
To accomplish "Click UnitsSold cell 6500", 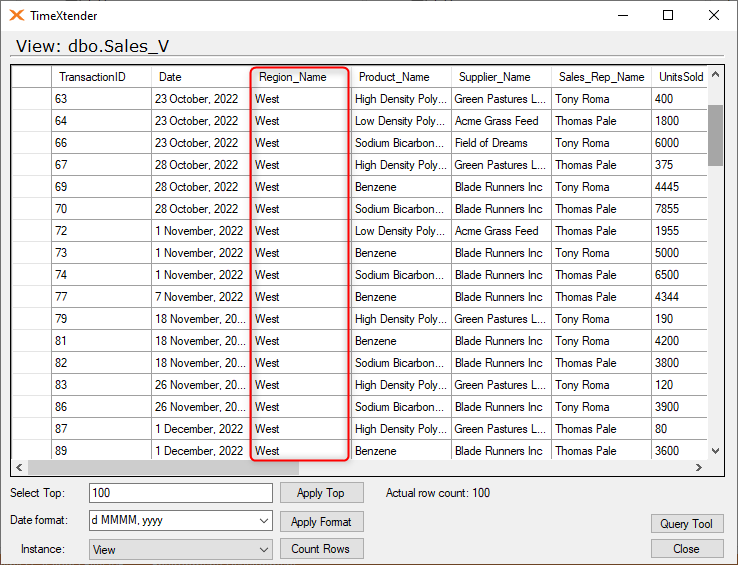I will pyautogui.click(x=679, y=275).
